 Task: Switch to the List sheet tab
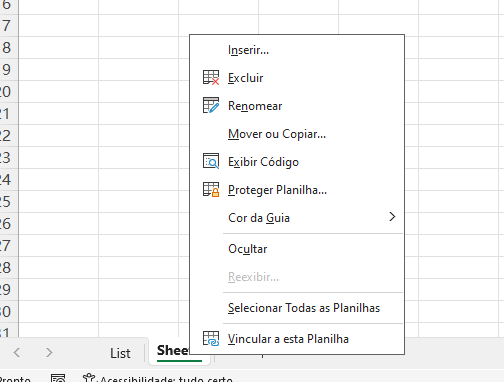(x=120, y=353)
